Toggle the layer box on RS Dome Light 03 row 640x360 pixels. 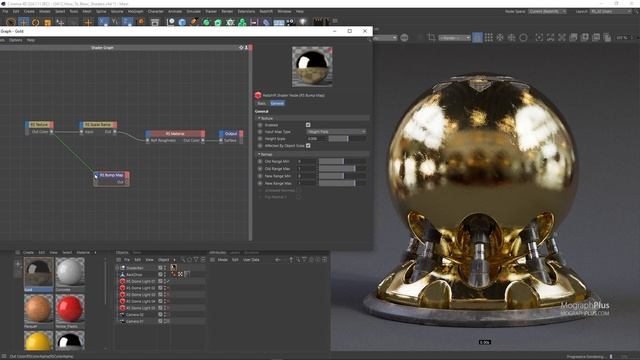(x=160, y=295)
